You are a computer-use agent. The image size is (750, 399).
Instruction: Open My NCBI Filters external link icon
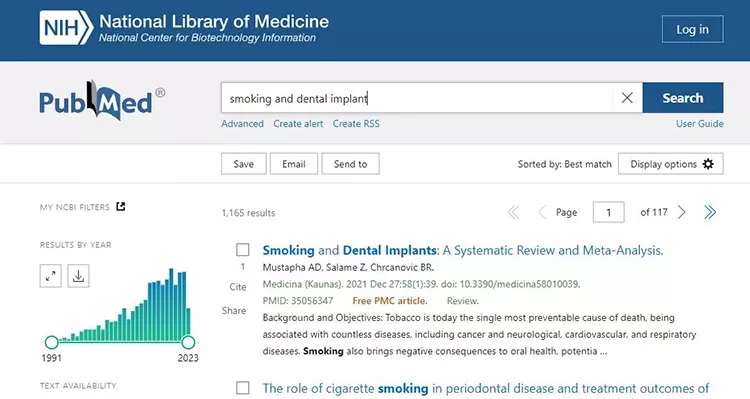coord(121,207)
